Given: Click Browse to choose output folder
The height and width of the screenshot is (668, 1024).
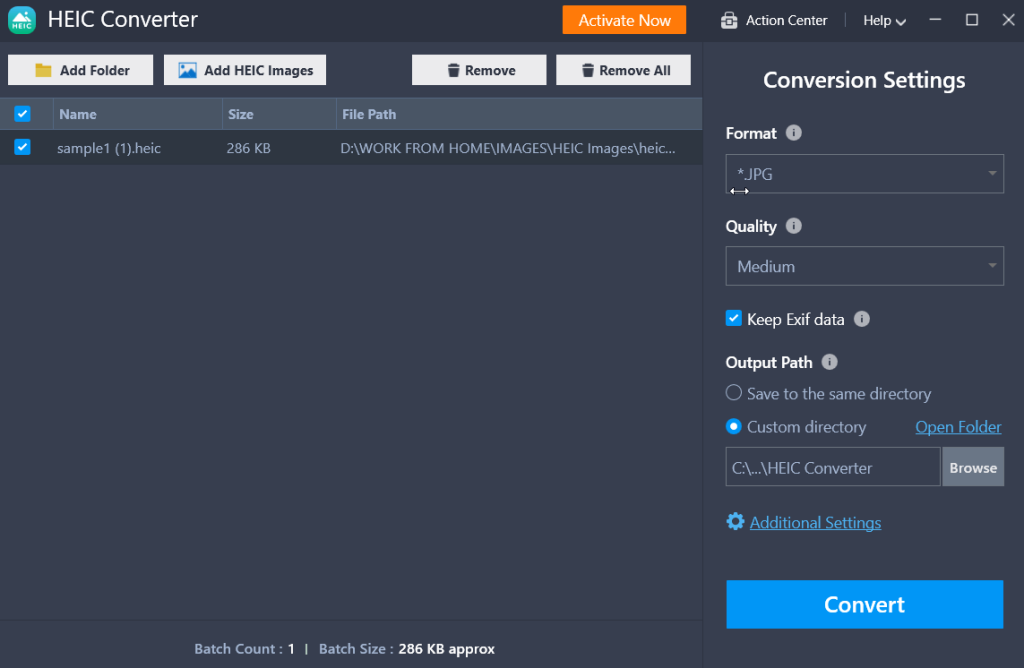Looking at the screenshot, I should tap(972, 468).
